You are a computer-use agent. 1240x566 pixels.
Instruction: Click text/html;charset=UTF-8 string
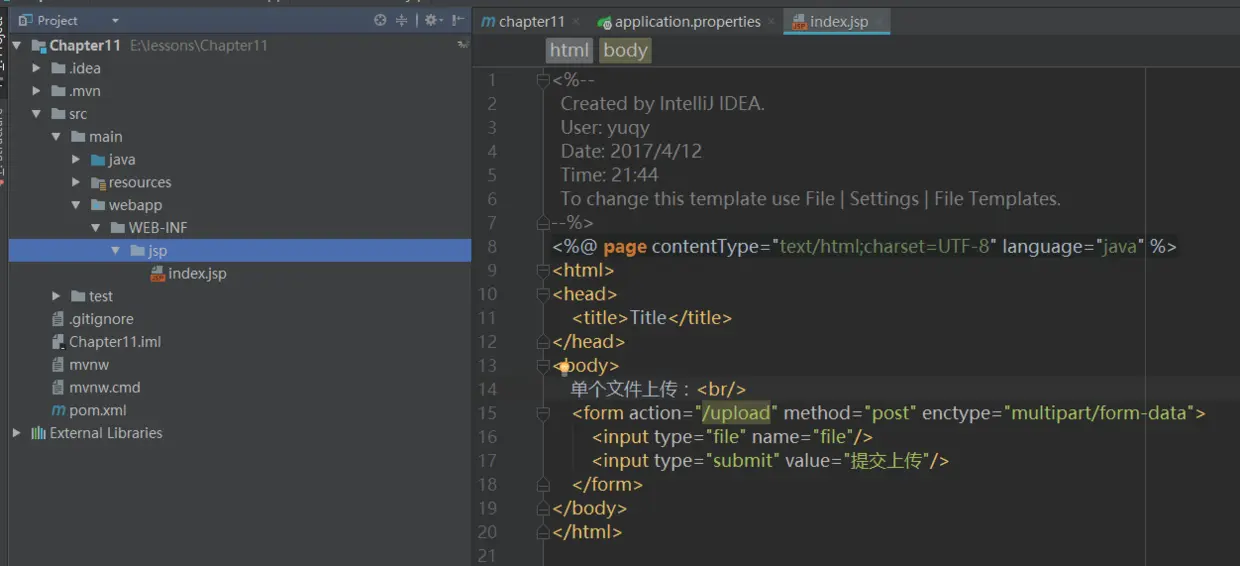click(x=884, y=246)
